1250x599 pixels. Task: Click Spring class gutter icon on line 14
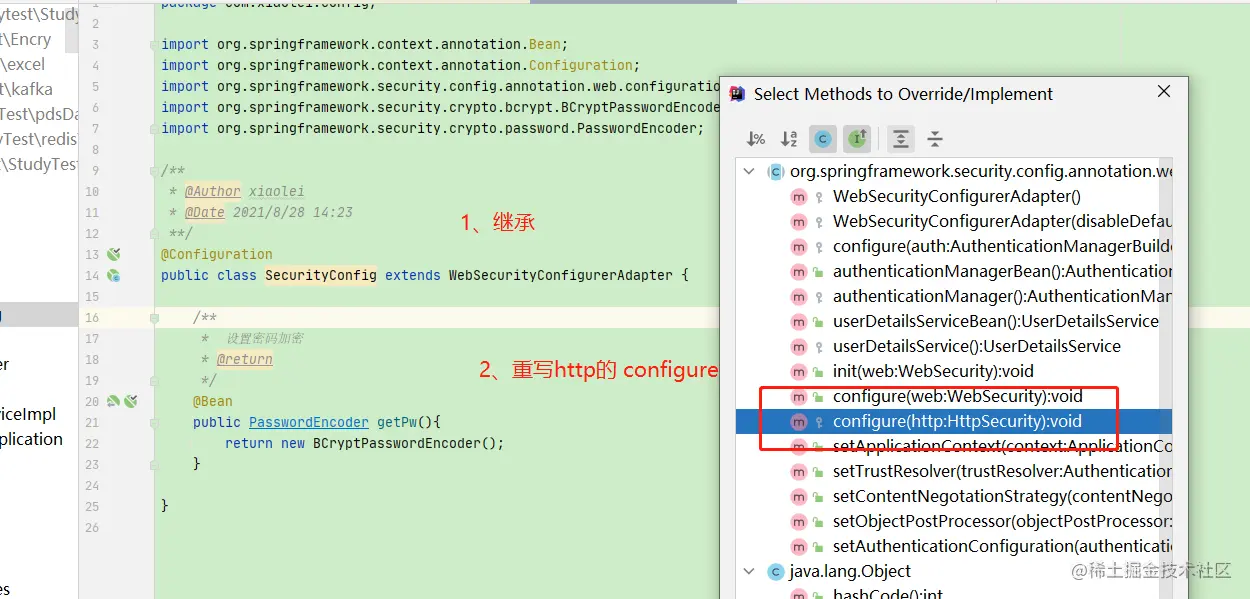tap(114, 275)
